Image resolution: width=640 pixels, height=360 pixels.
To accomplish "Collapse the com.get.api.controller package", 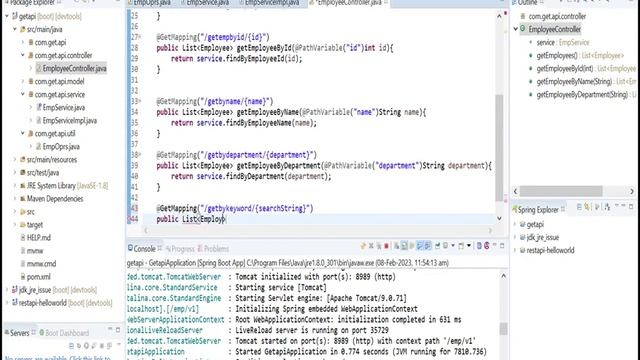I will pos(23,56).
